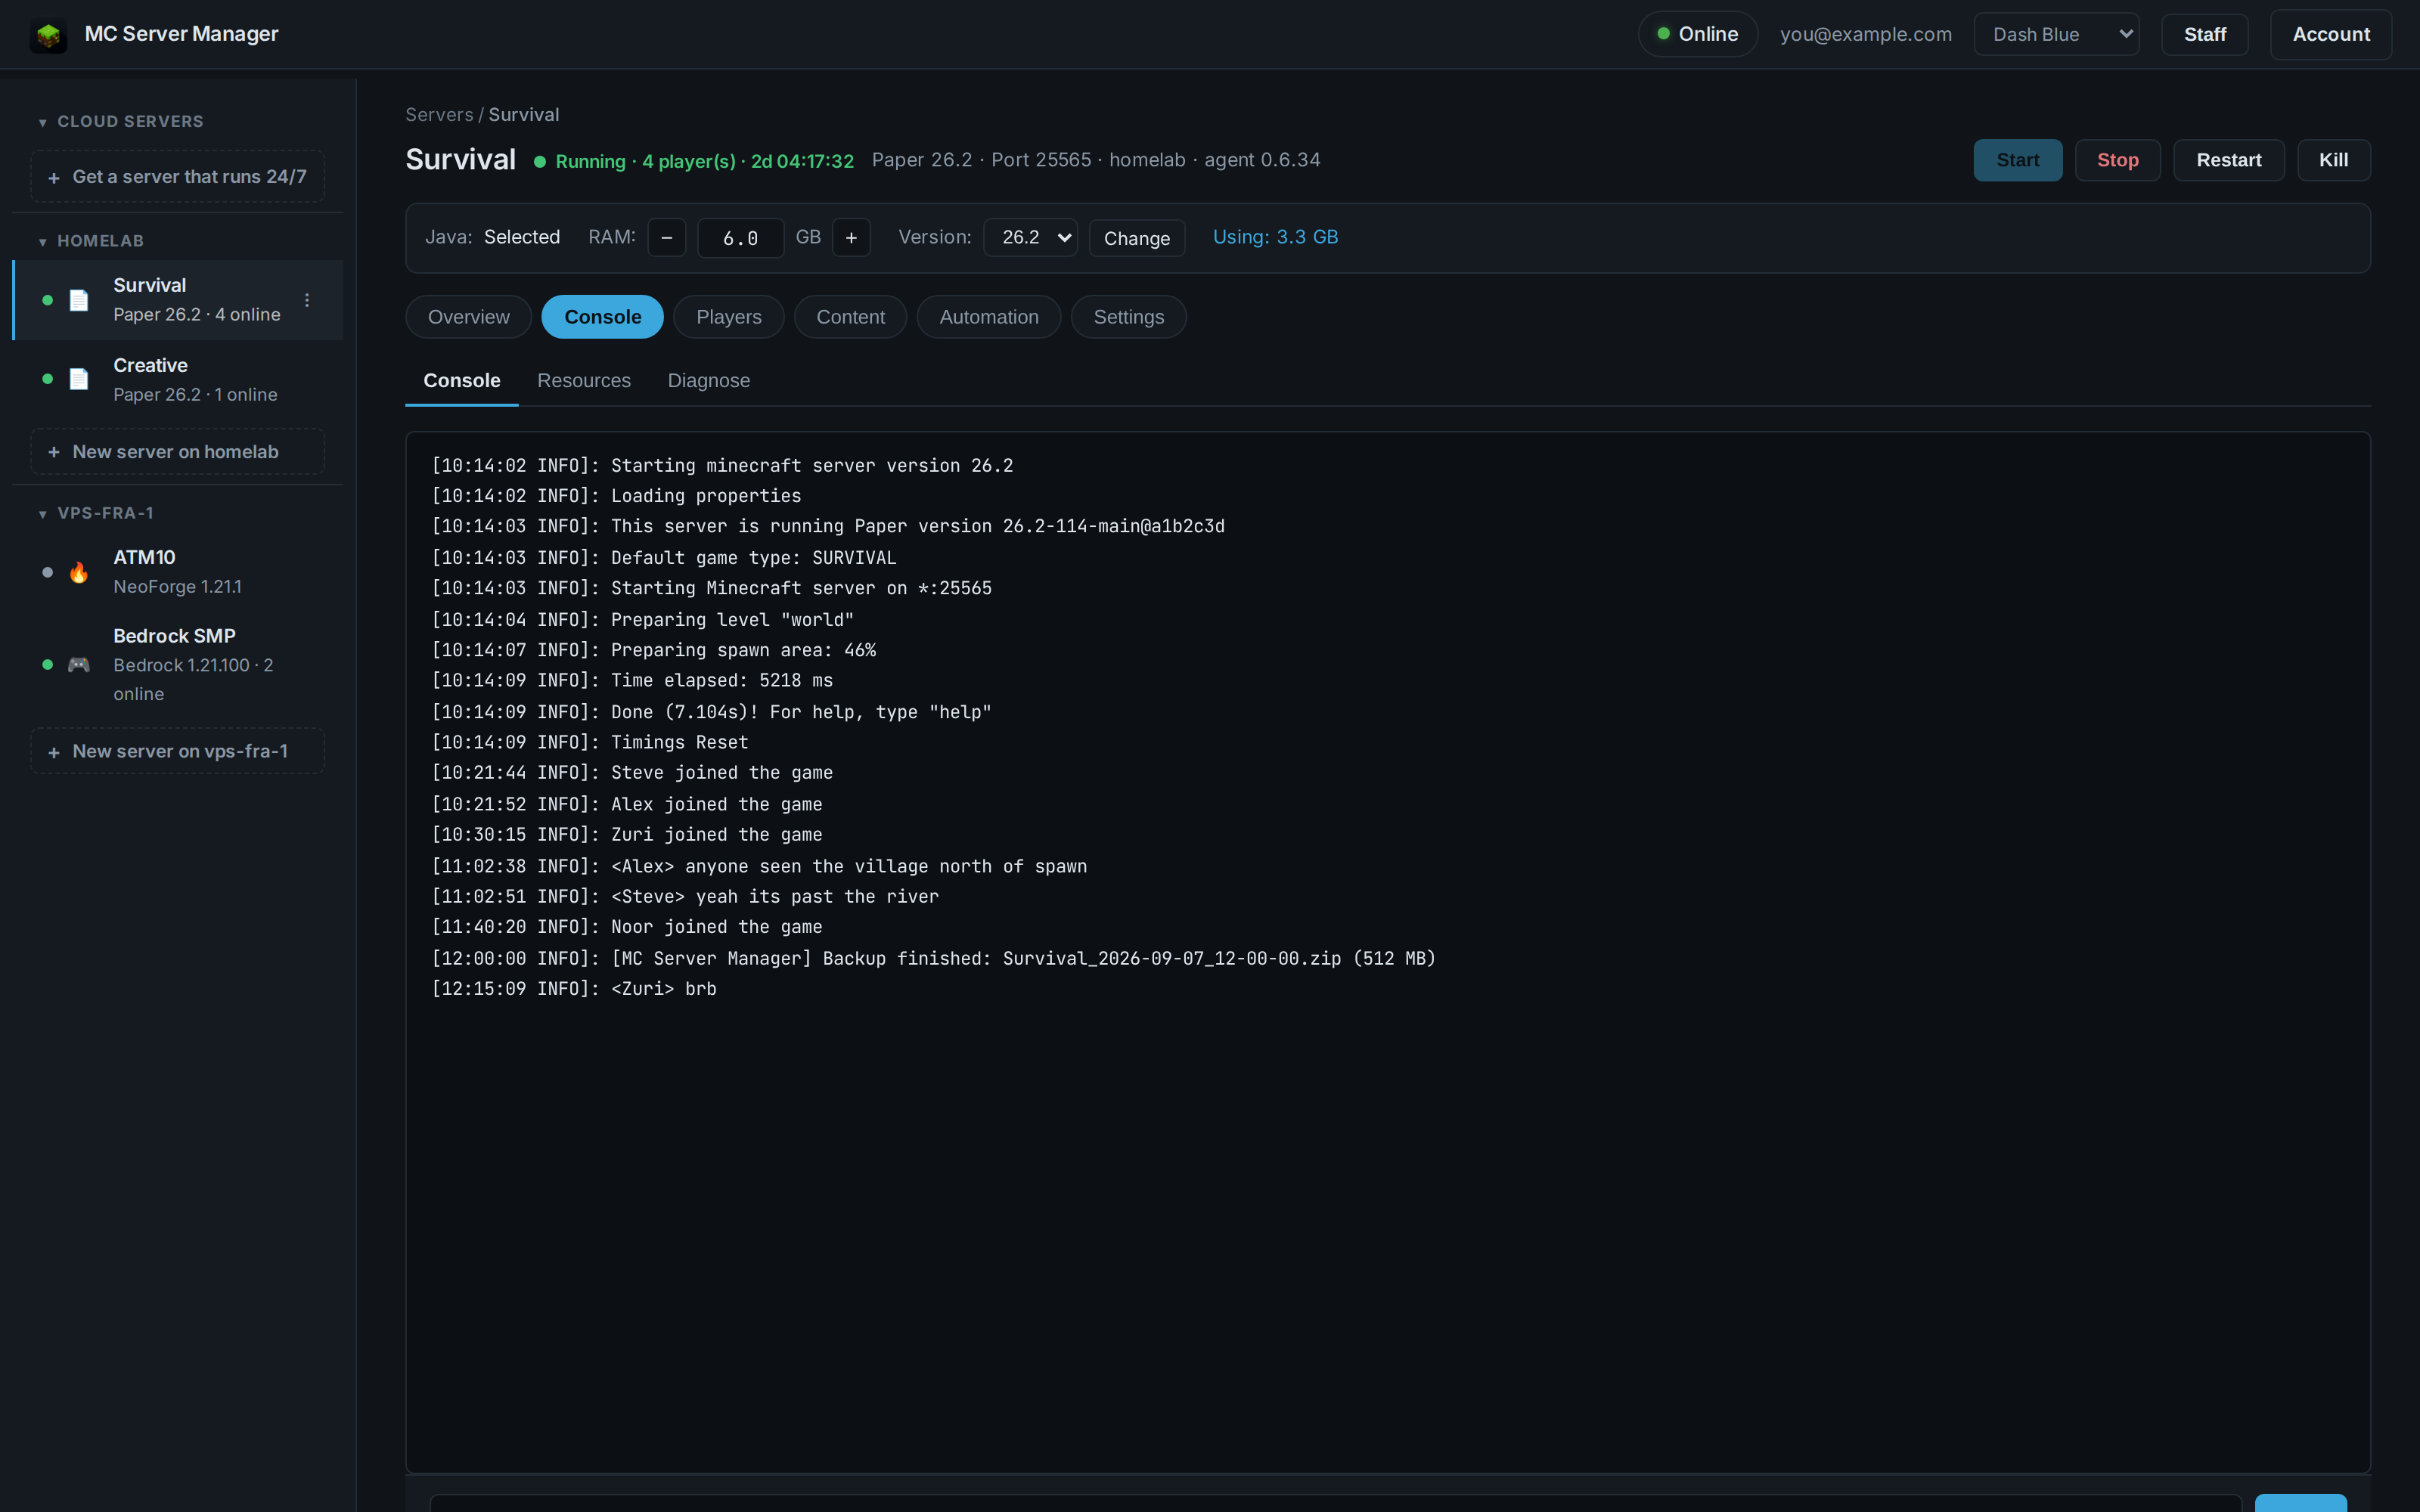Click the log line "Default game type: SURVIVAL"
The width and height of the screenshot is (2420, 1512).
664,558
